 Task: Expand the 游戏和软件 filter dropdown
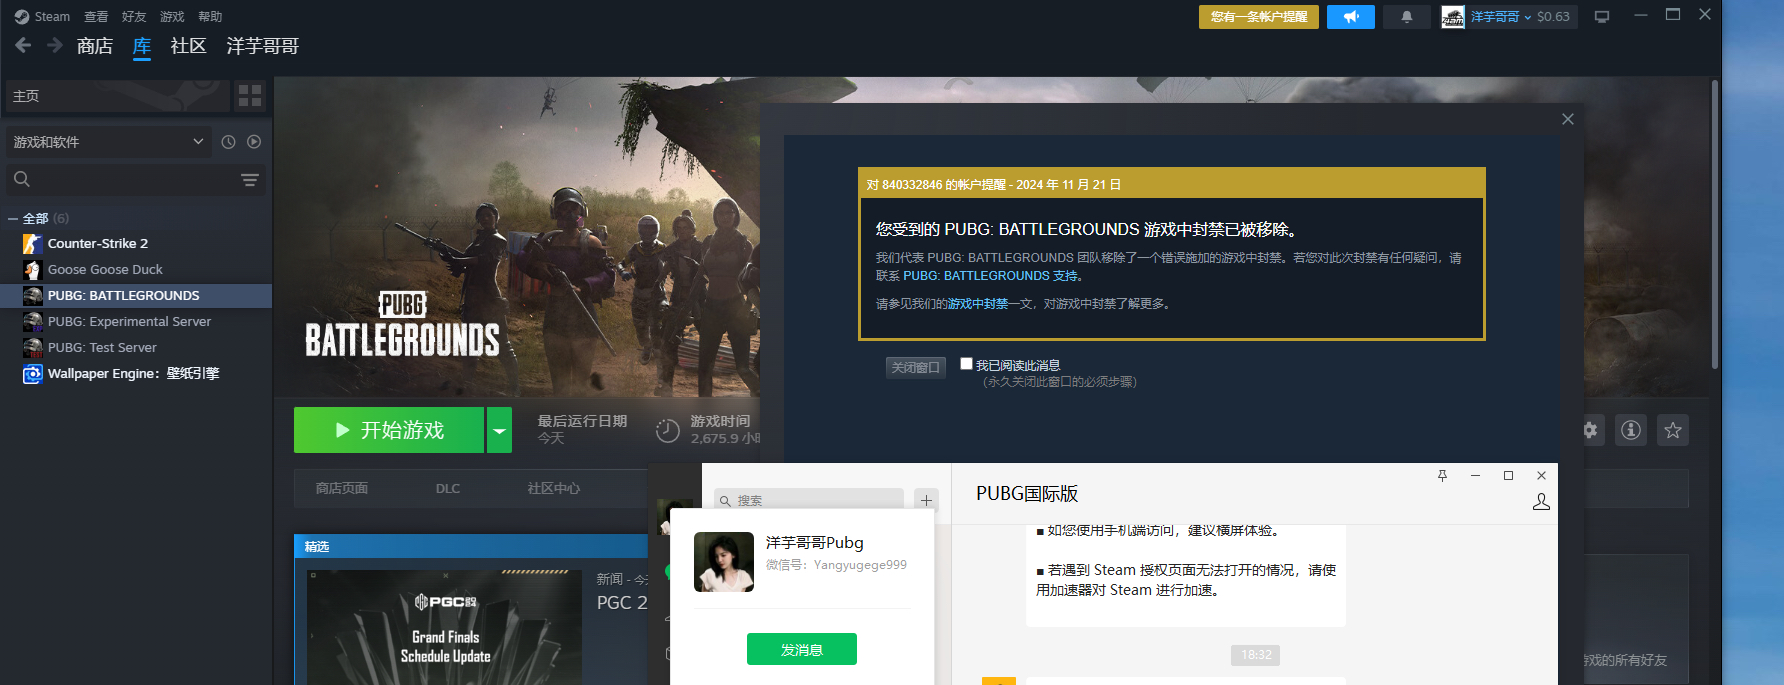(109, 142)
